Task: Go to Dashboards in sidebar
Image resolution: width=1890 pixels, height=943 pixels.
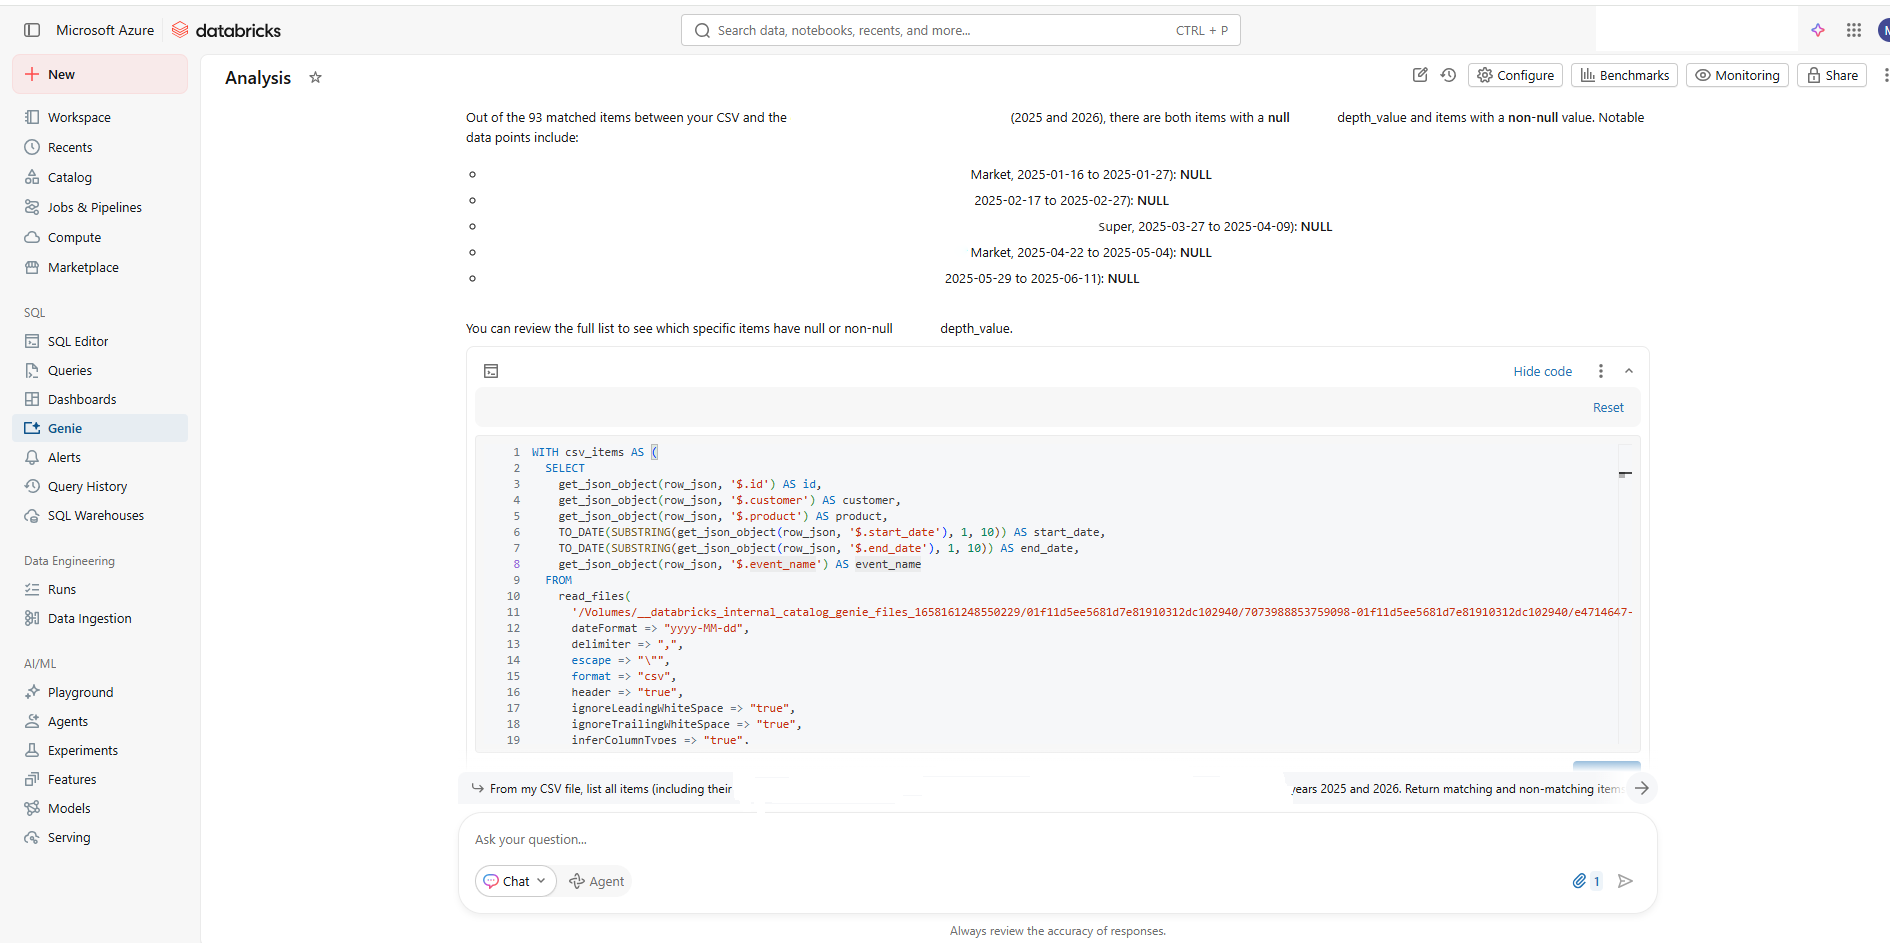Action: pos(82,399)
